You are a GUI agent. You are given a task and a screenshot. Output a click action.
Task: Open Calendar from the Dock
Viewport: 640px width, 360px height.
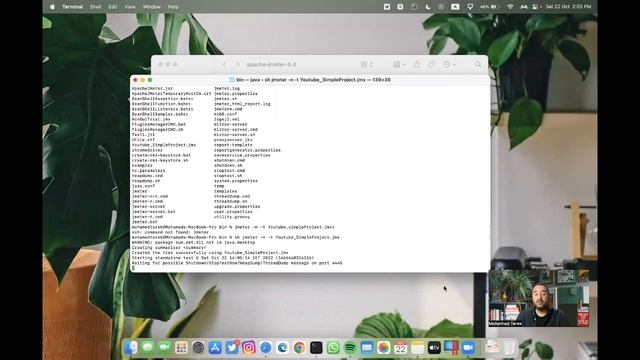tap(400, 348)
